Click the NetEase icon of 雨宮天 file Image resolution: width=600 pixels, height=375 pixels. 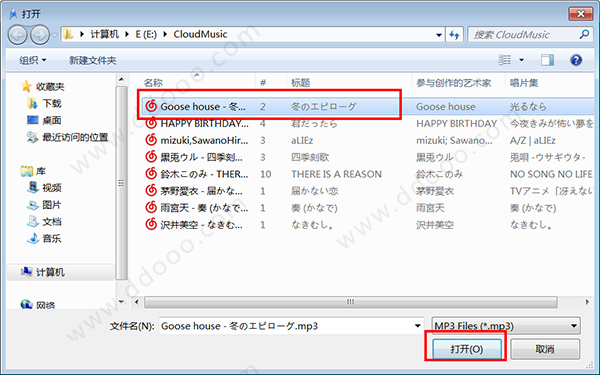[x=151, y=207]
